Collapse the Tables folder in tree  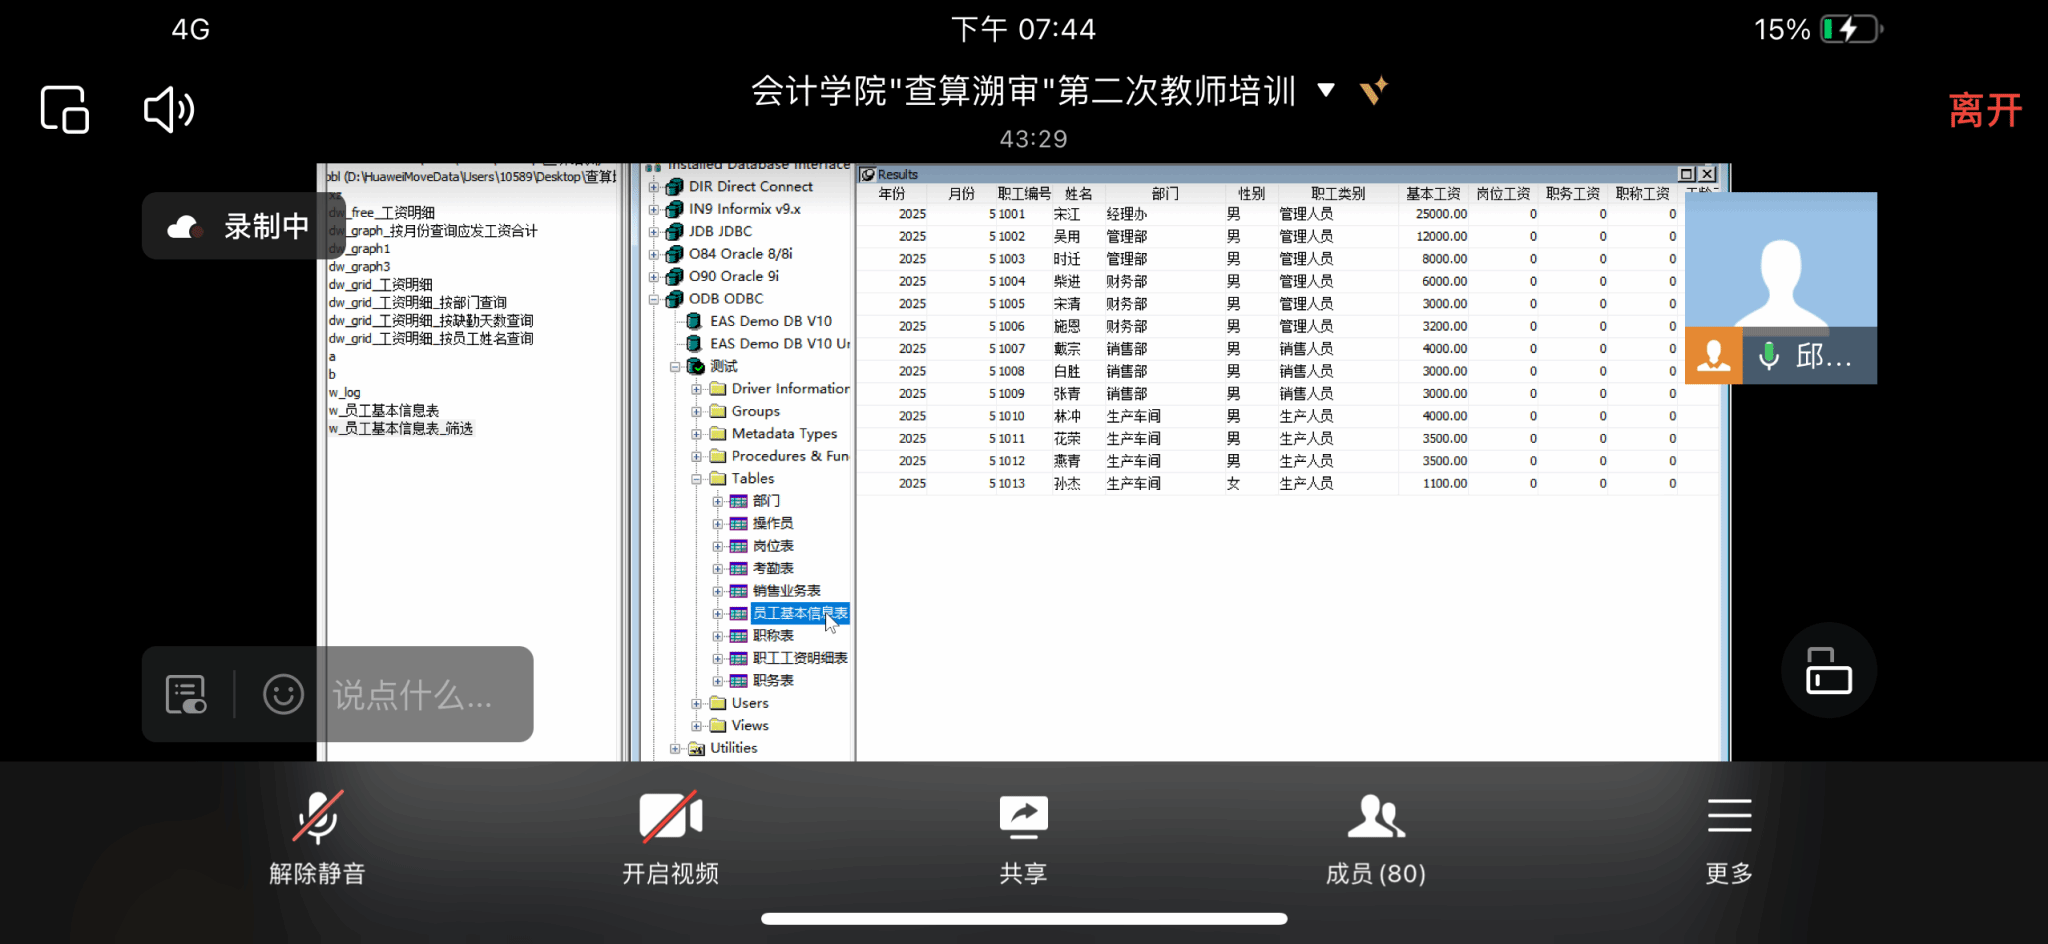697,479
